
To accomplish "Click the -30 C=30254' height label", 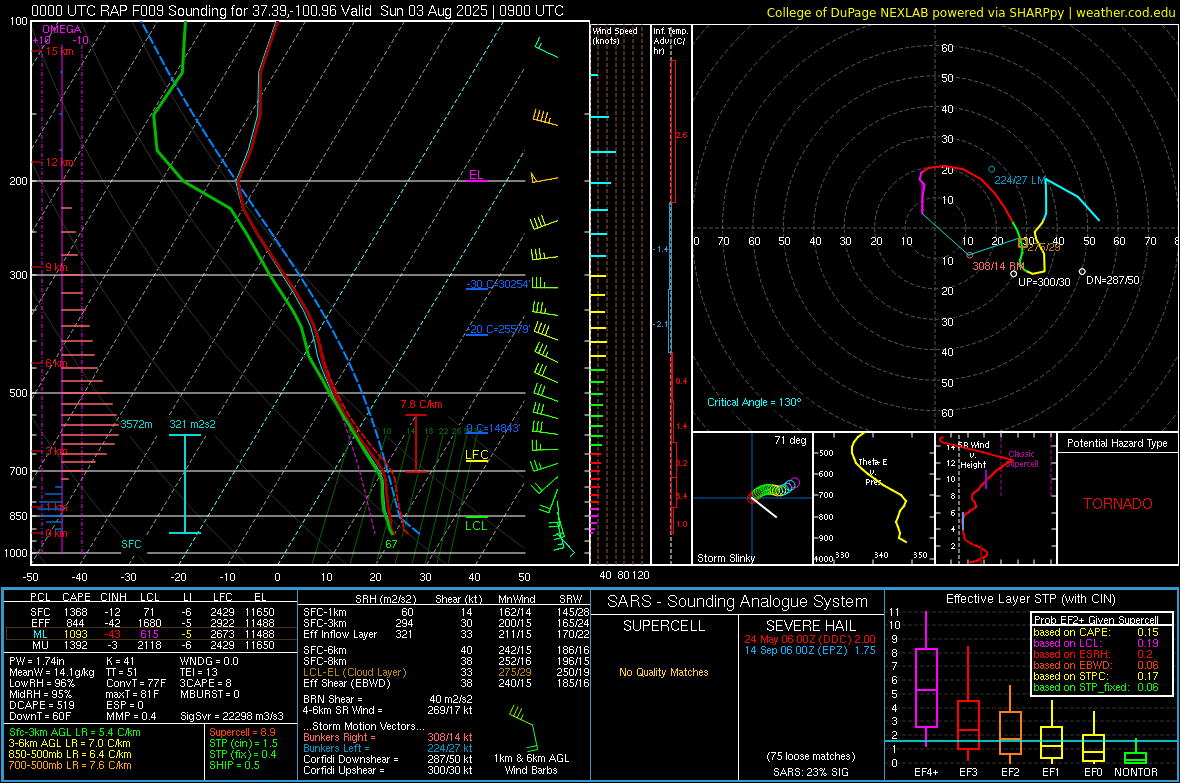I will [x=497, y=284].
